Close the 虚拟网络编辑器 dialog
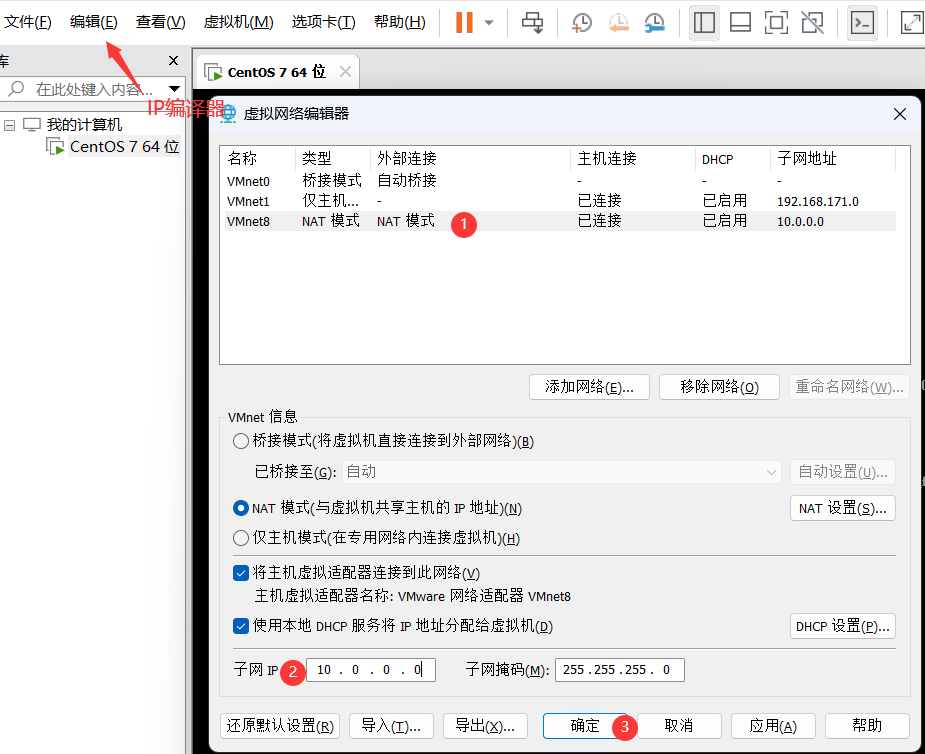Viewport: 925px width, 754px height. [900, 114]
